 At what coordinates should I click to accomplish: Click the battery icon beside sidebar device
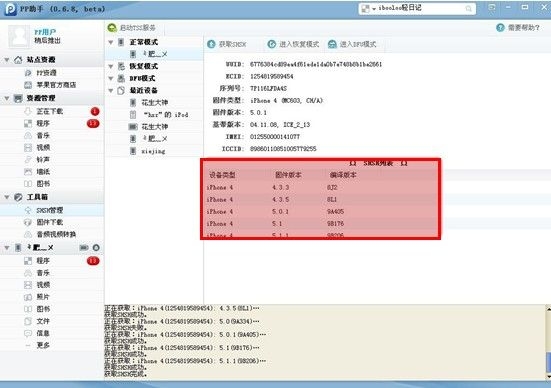coord(84,248)
